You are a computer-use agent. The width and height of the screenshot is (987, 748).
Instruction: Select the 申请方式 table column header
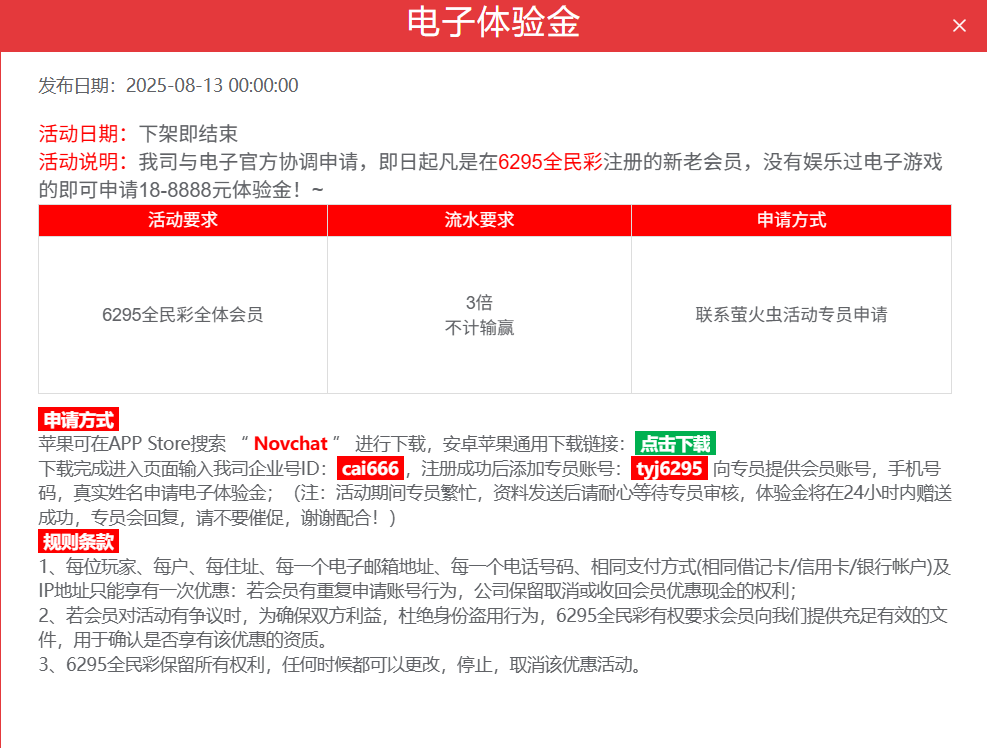pyautogui.click(x=791, y=221)
